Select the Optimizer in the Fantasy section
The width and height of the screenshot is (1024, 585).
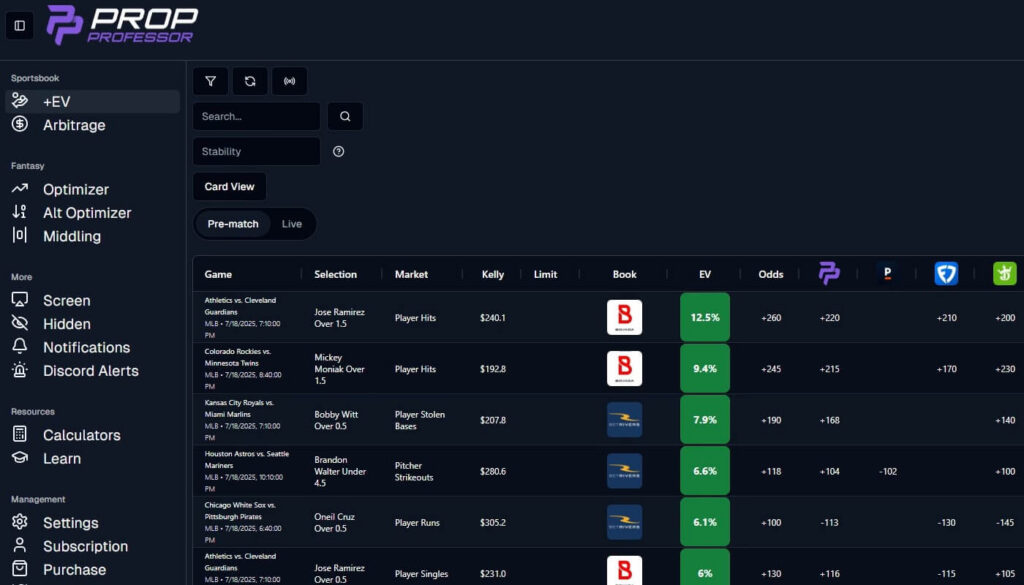[77, 189]
